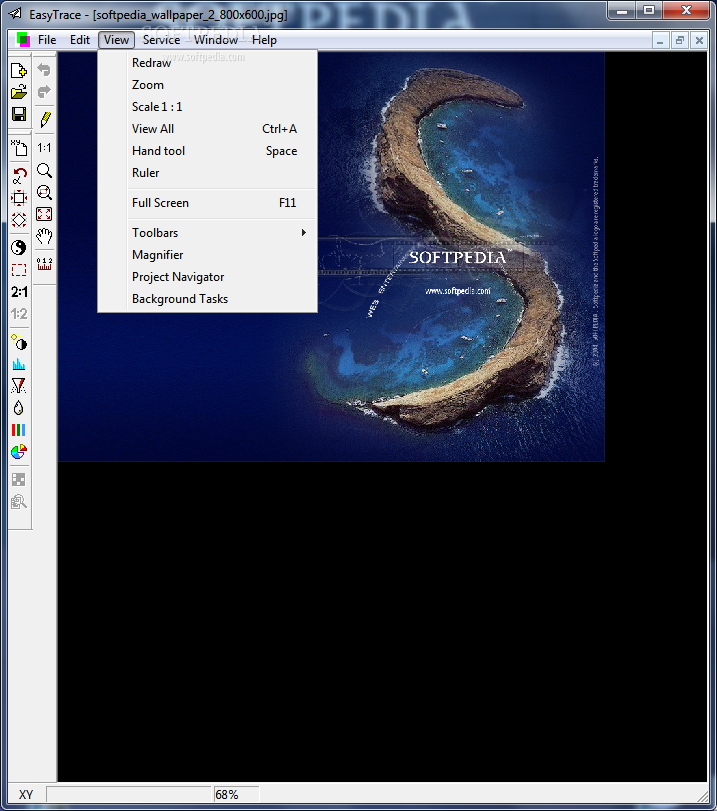The image size is (717, 811).
Task: Click the yin-yang invert icon
Action: point(19,248)
